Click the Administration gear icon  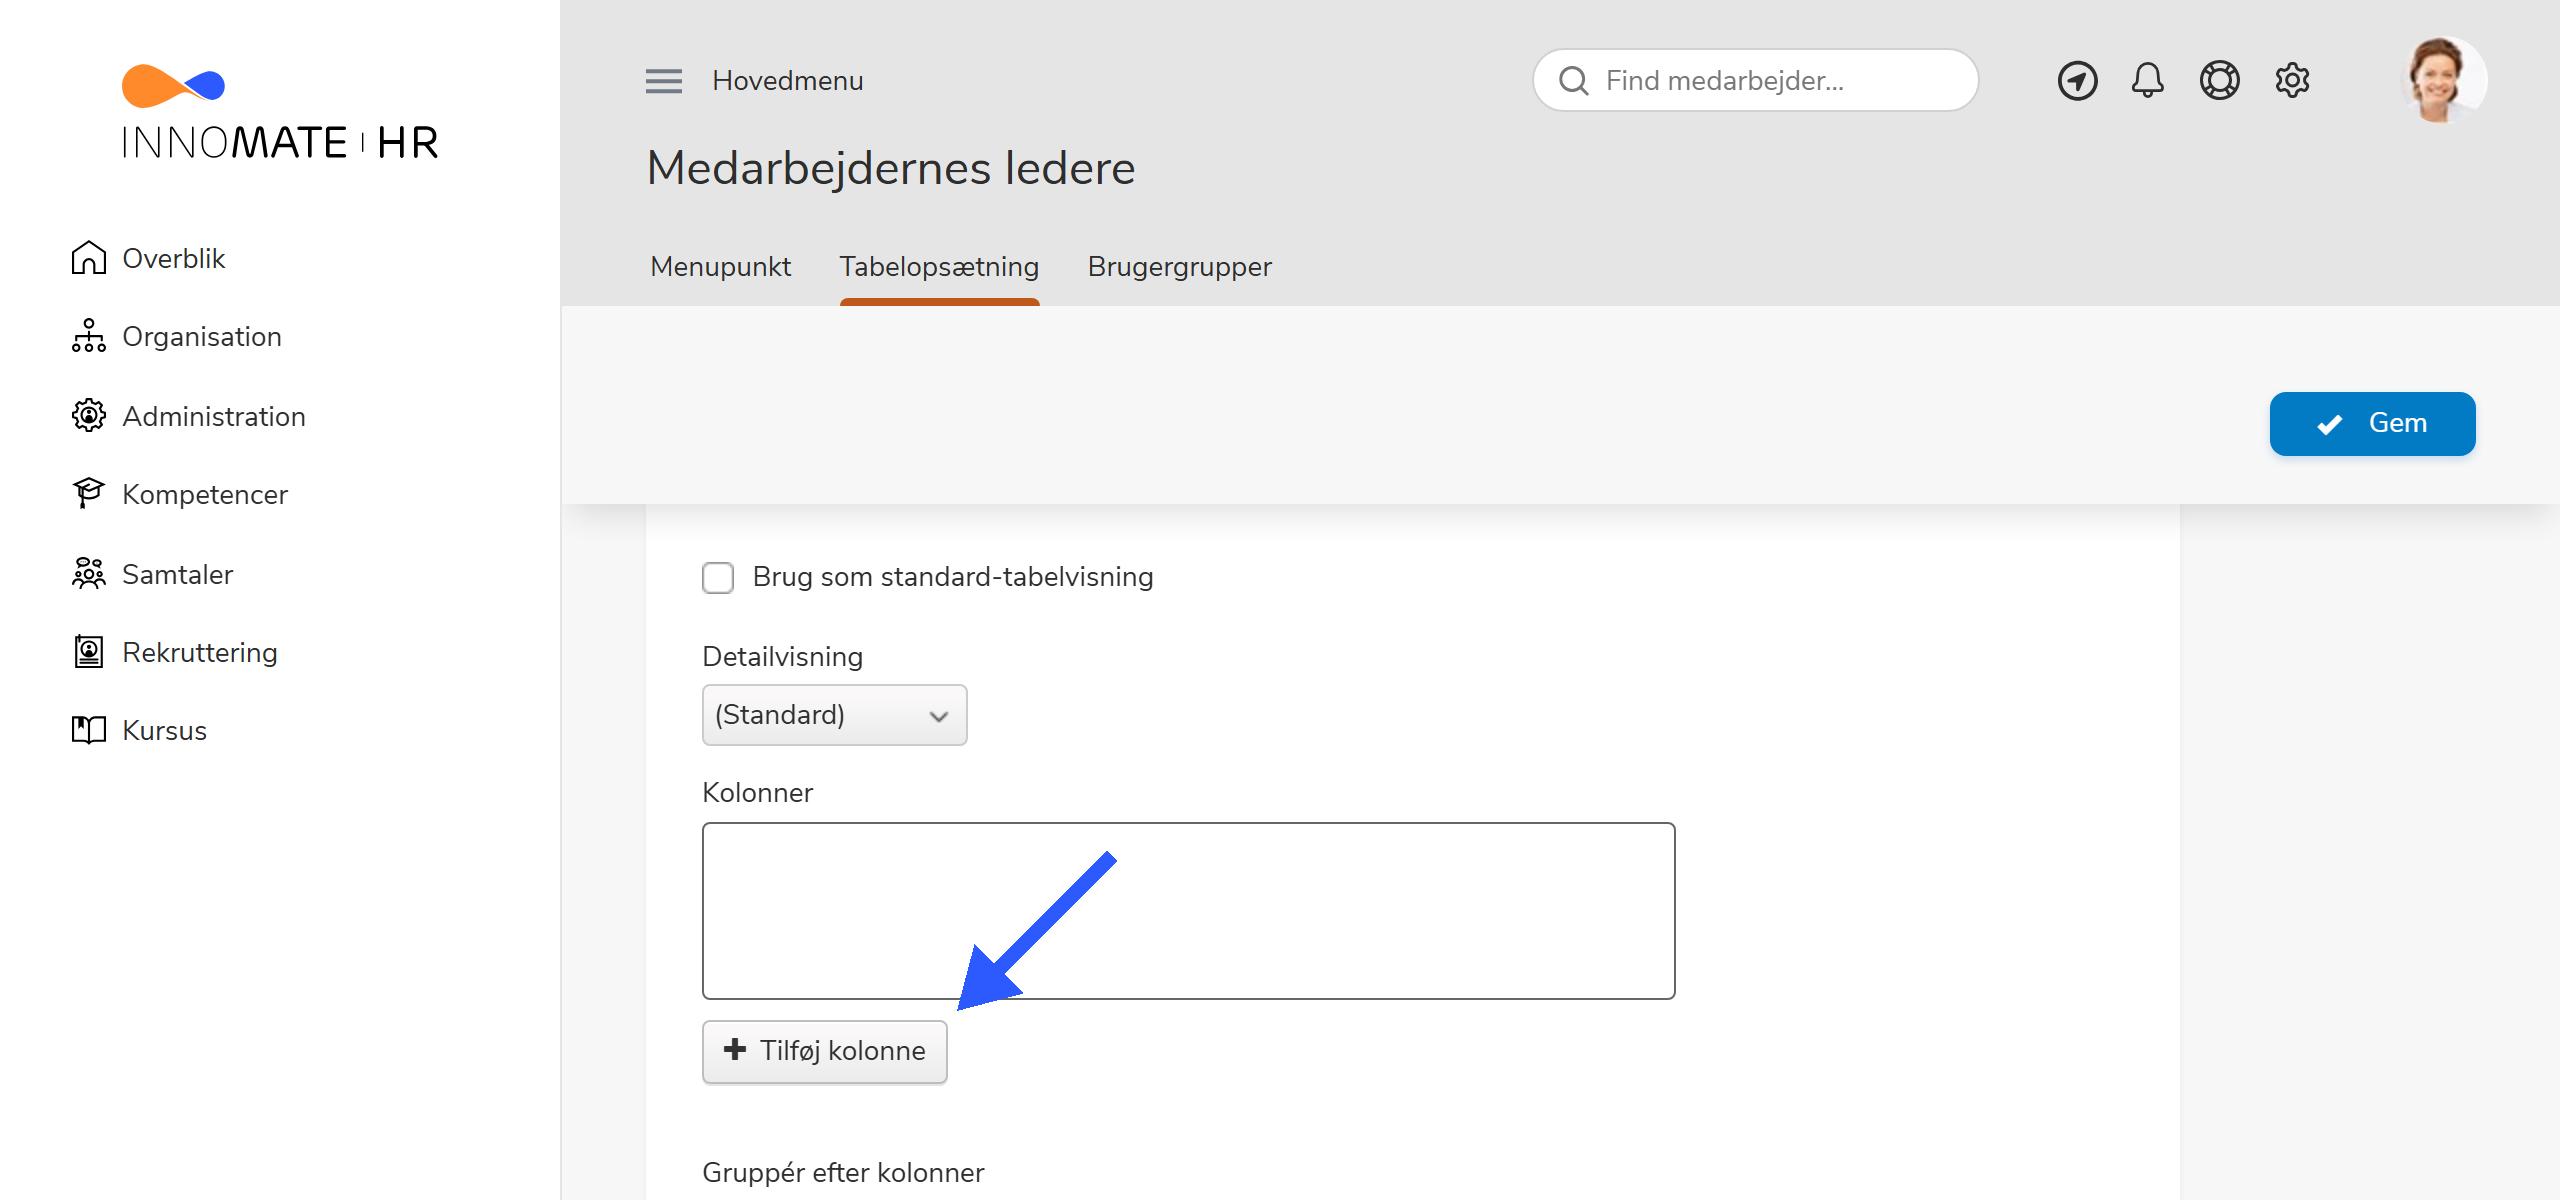88,416
